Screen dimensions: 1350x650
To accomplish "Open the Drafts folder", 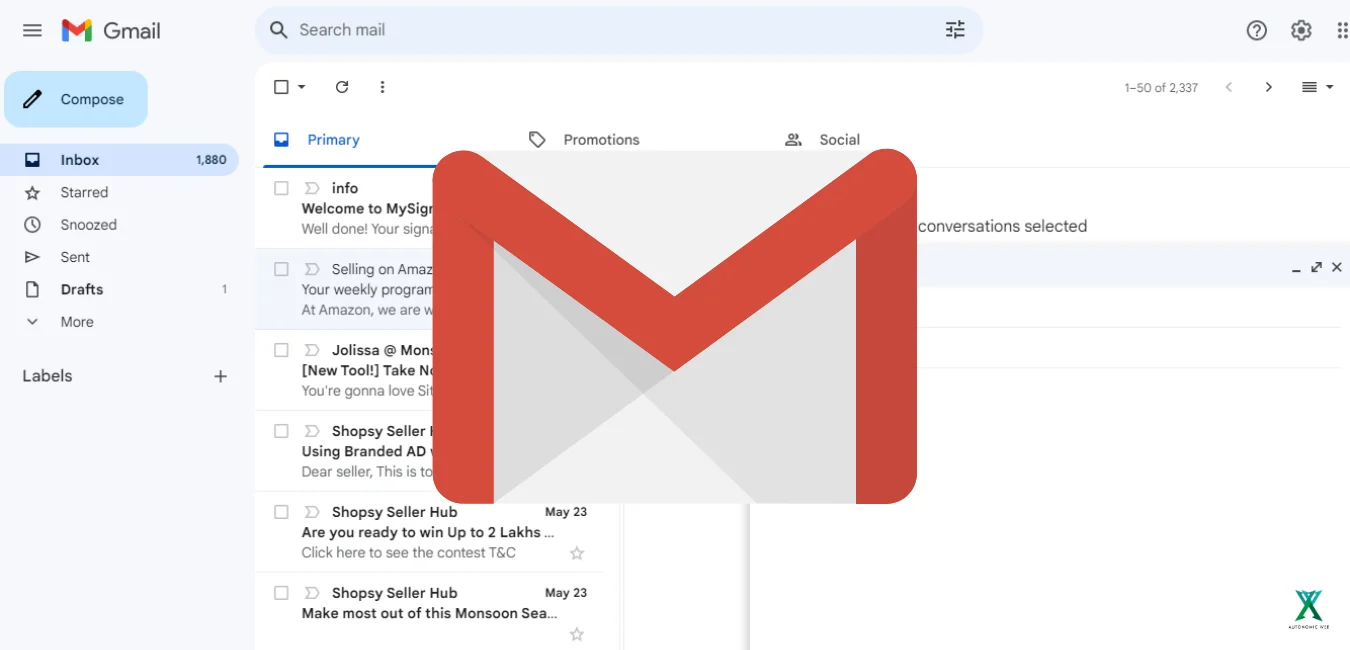I will click(119, 289).
